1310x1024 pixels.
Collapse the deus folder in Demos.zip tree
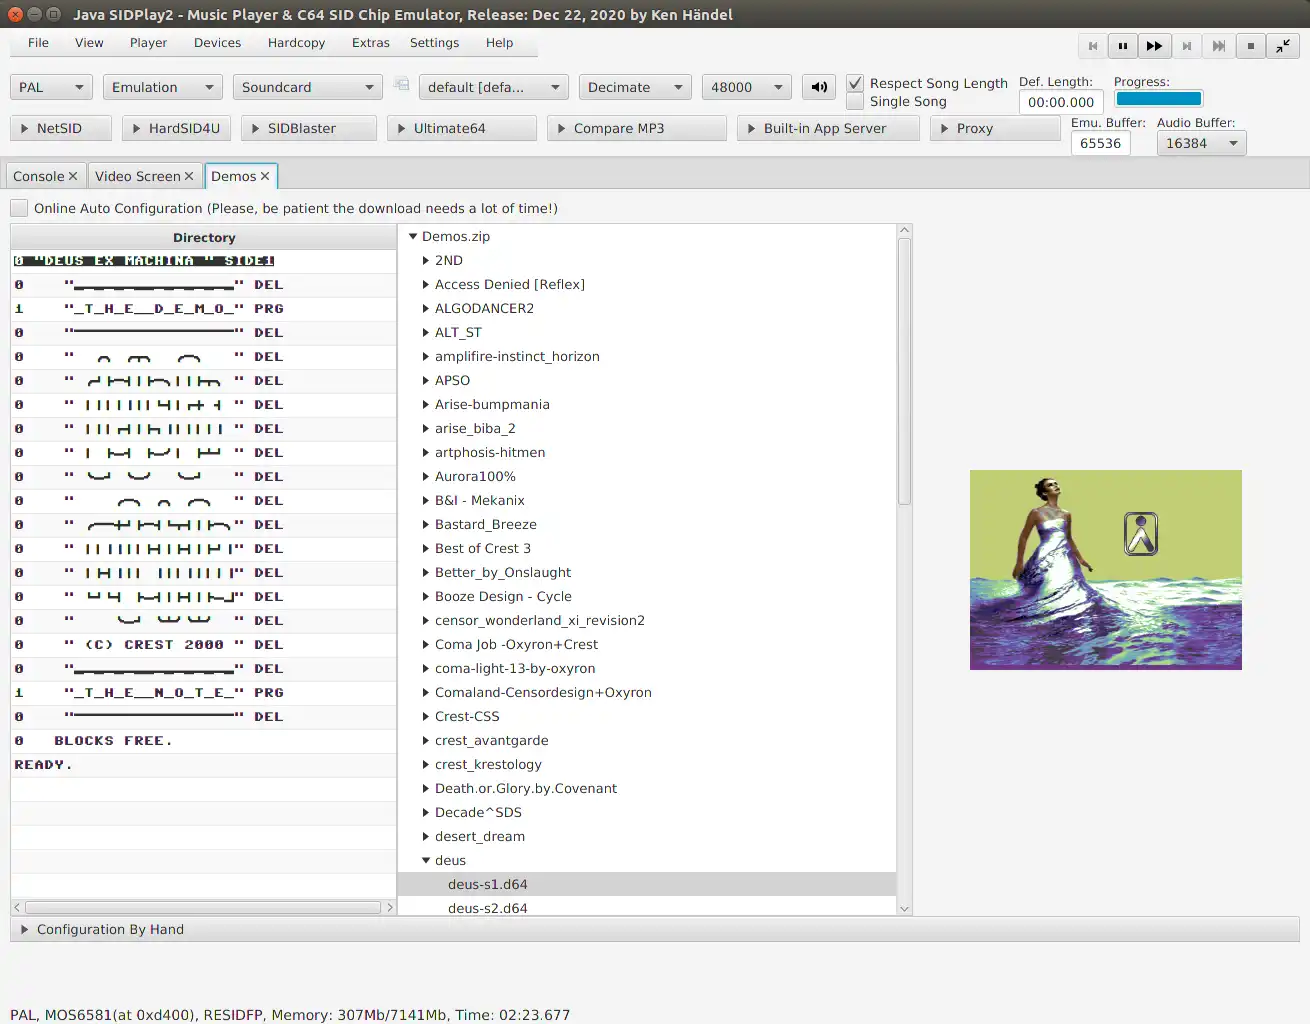(x=427, y=860)
